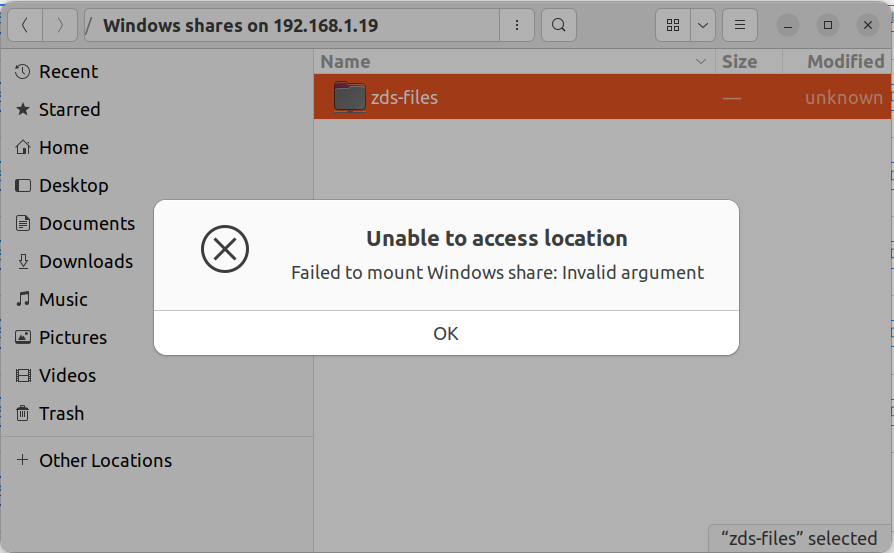The height and width of the screenshot is (553, 894).
Task: Select the zds-files shared folder icon
Action: 350,97
